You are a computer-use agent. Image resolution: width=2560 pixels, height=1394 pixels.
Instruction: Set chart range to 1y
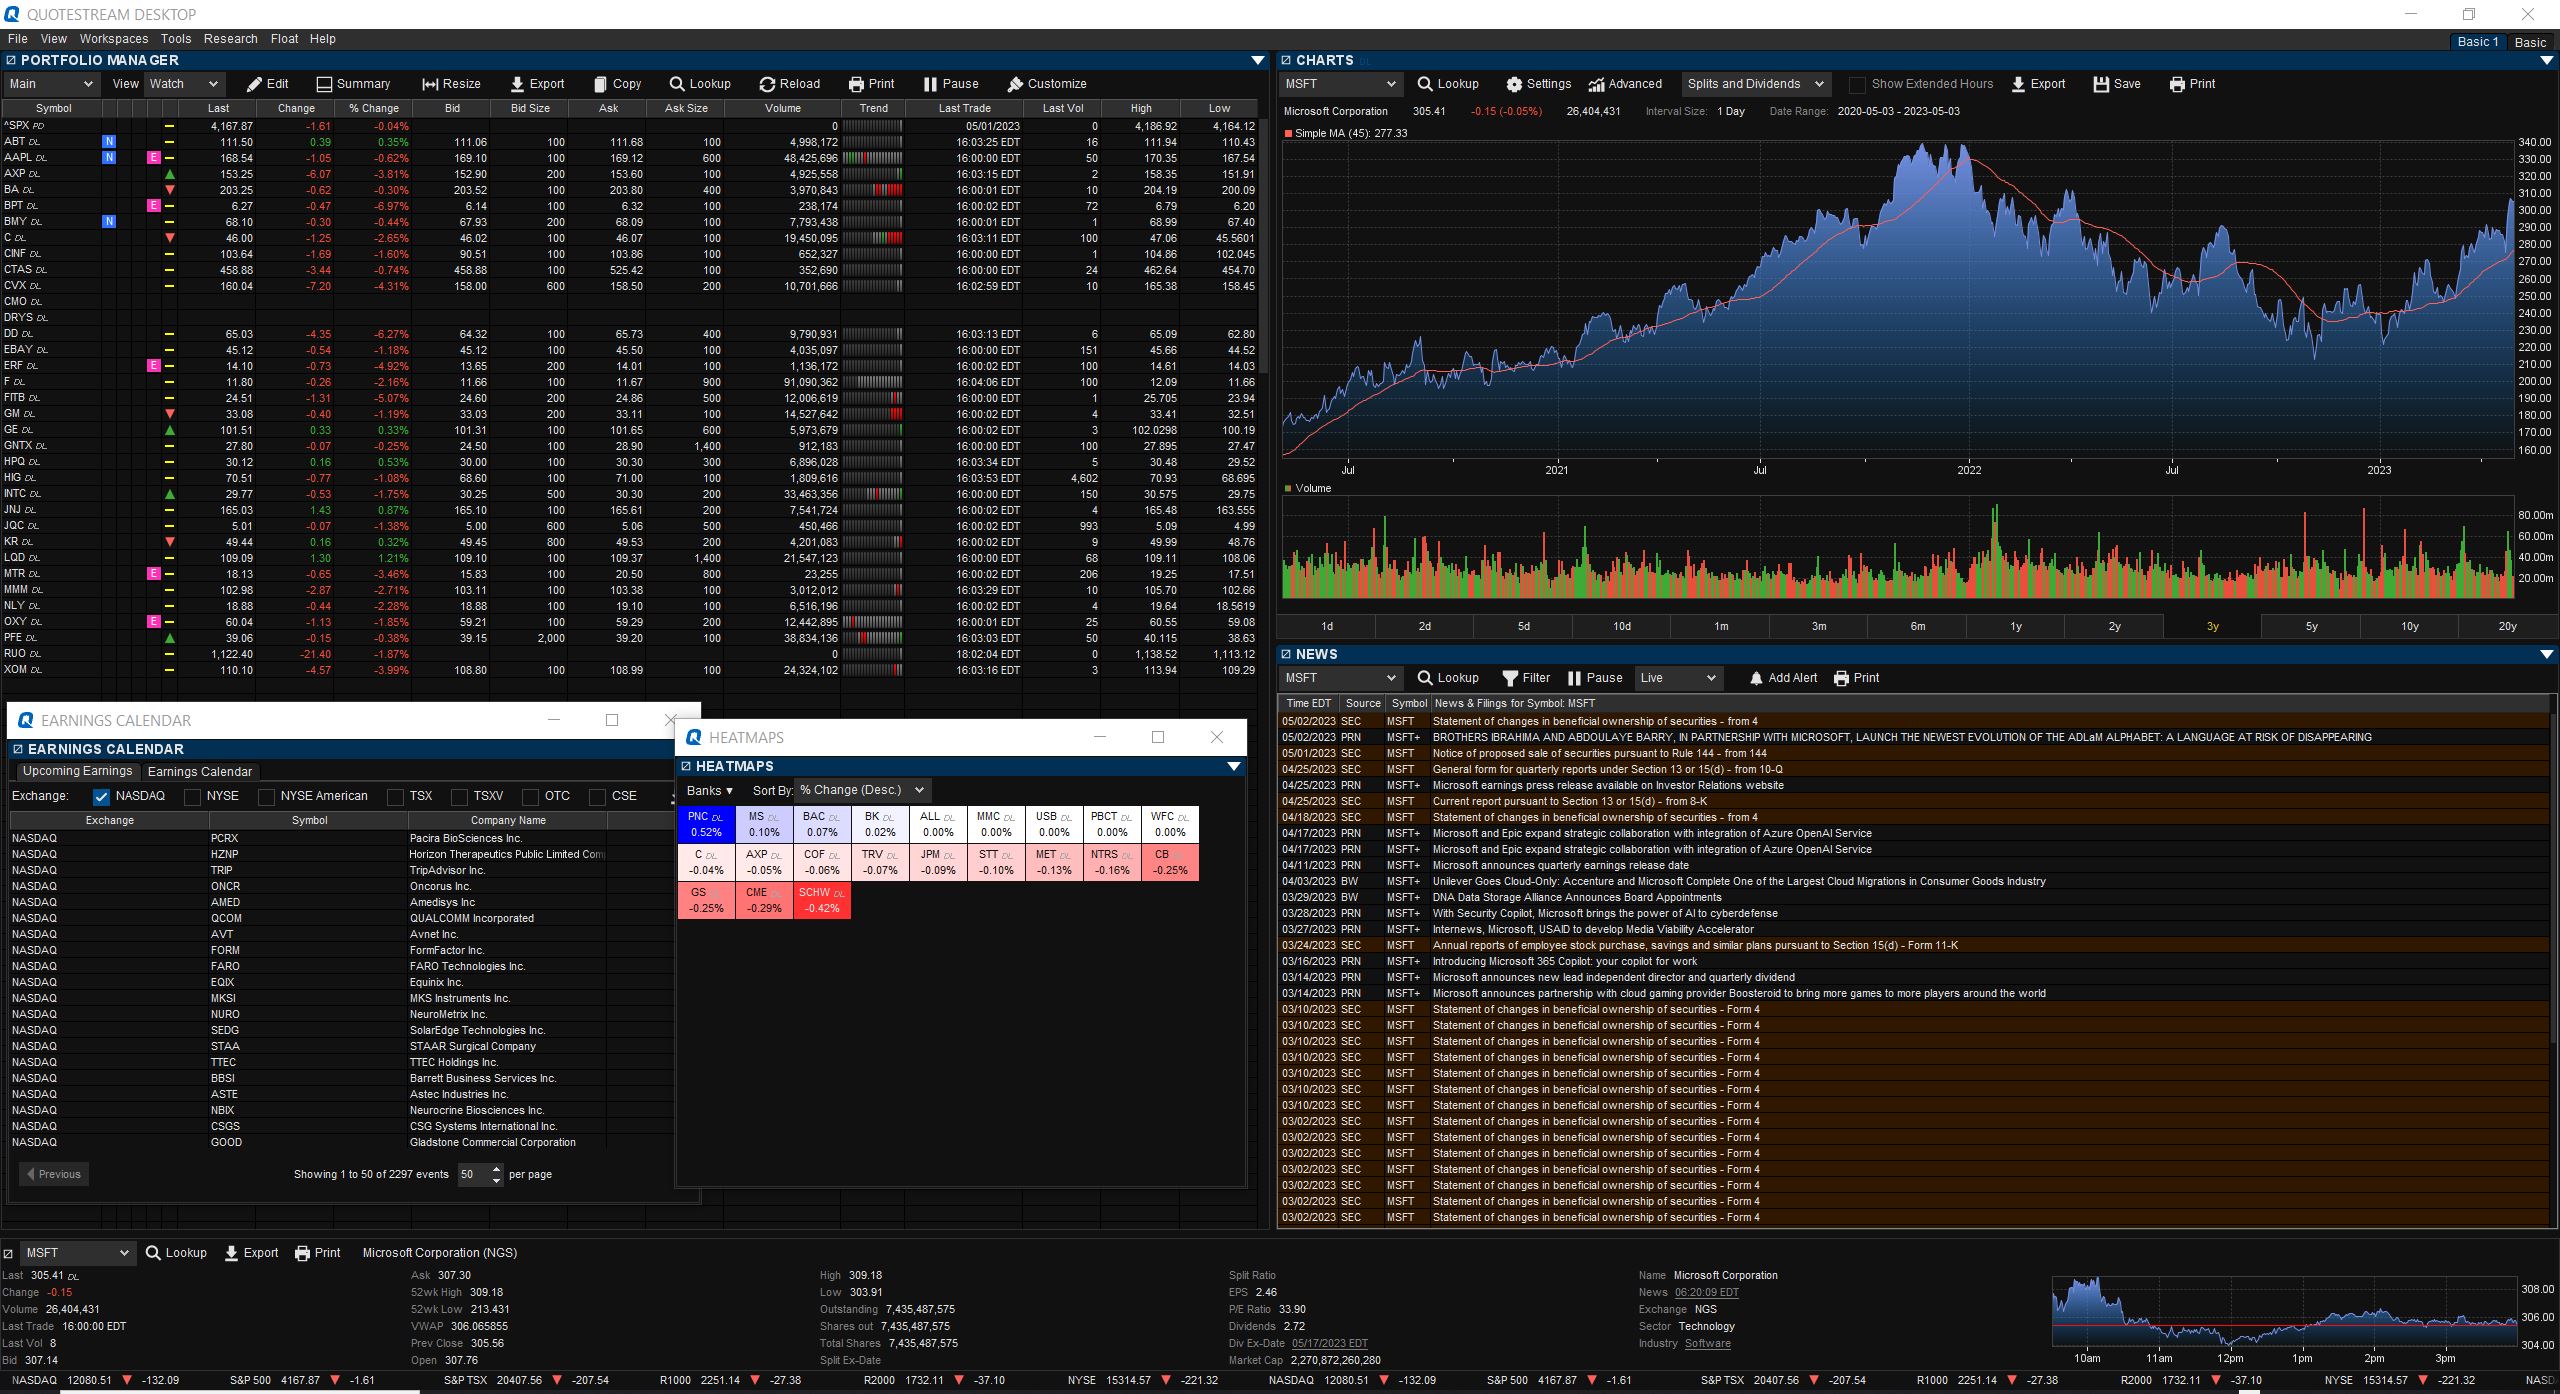(x=2016, y=626)
